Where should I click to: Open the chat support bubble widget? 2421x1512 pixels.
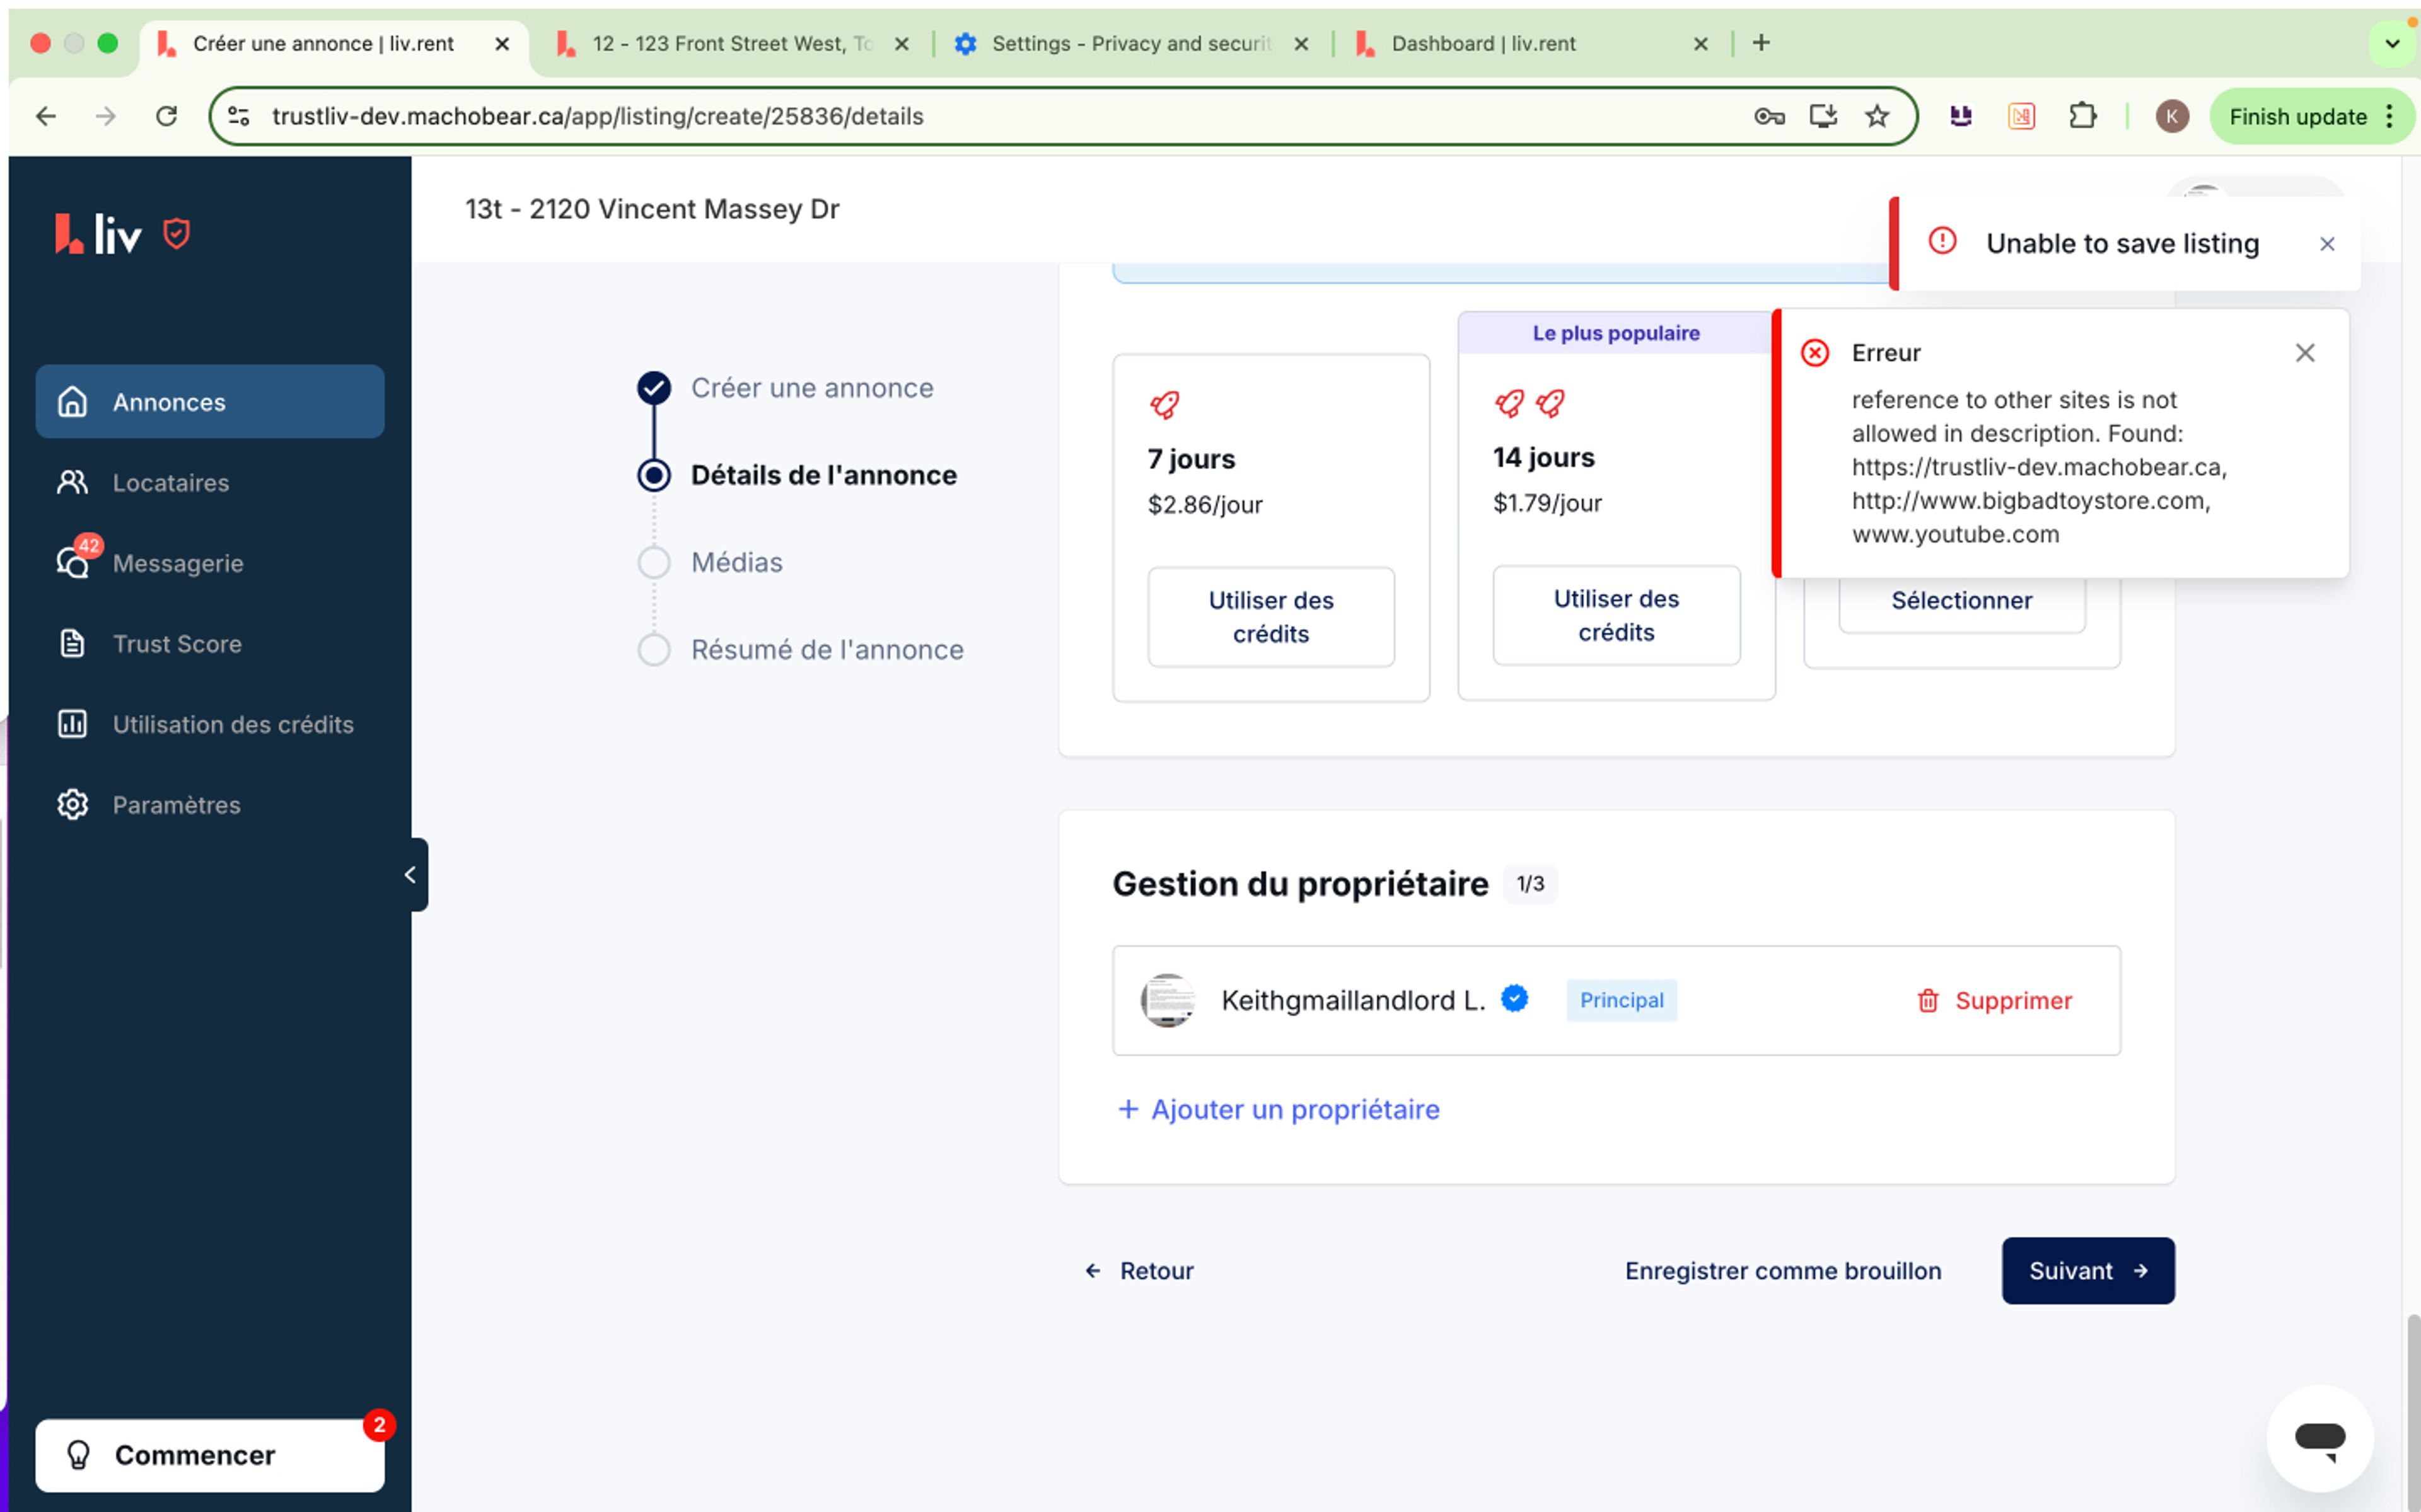[2319, 1438]
